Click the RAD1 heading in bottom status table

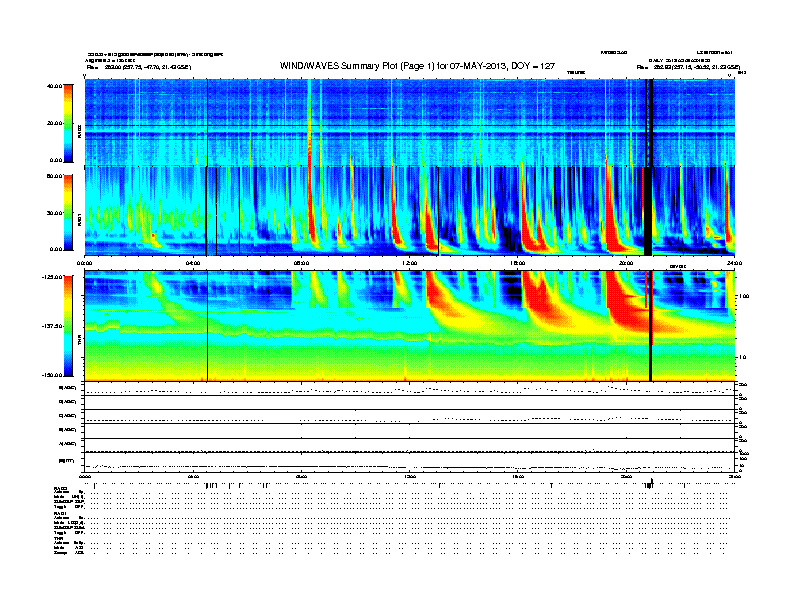[x=61, y=514]
